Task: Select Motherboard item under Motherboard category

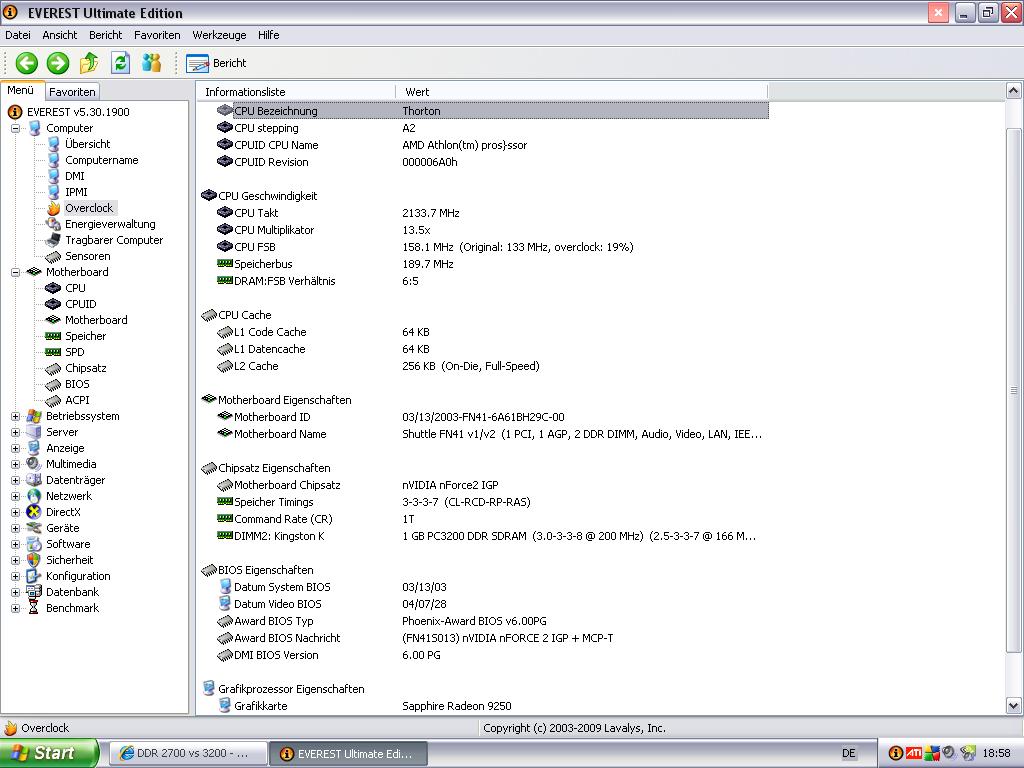Action: 96,320
